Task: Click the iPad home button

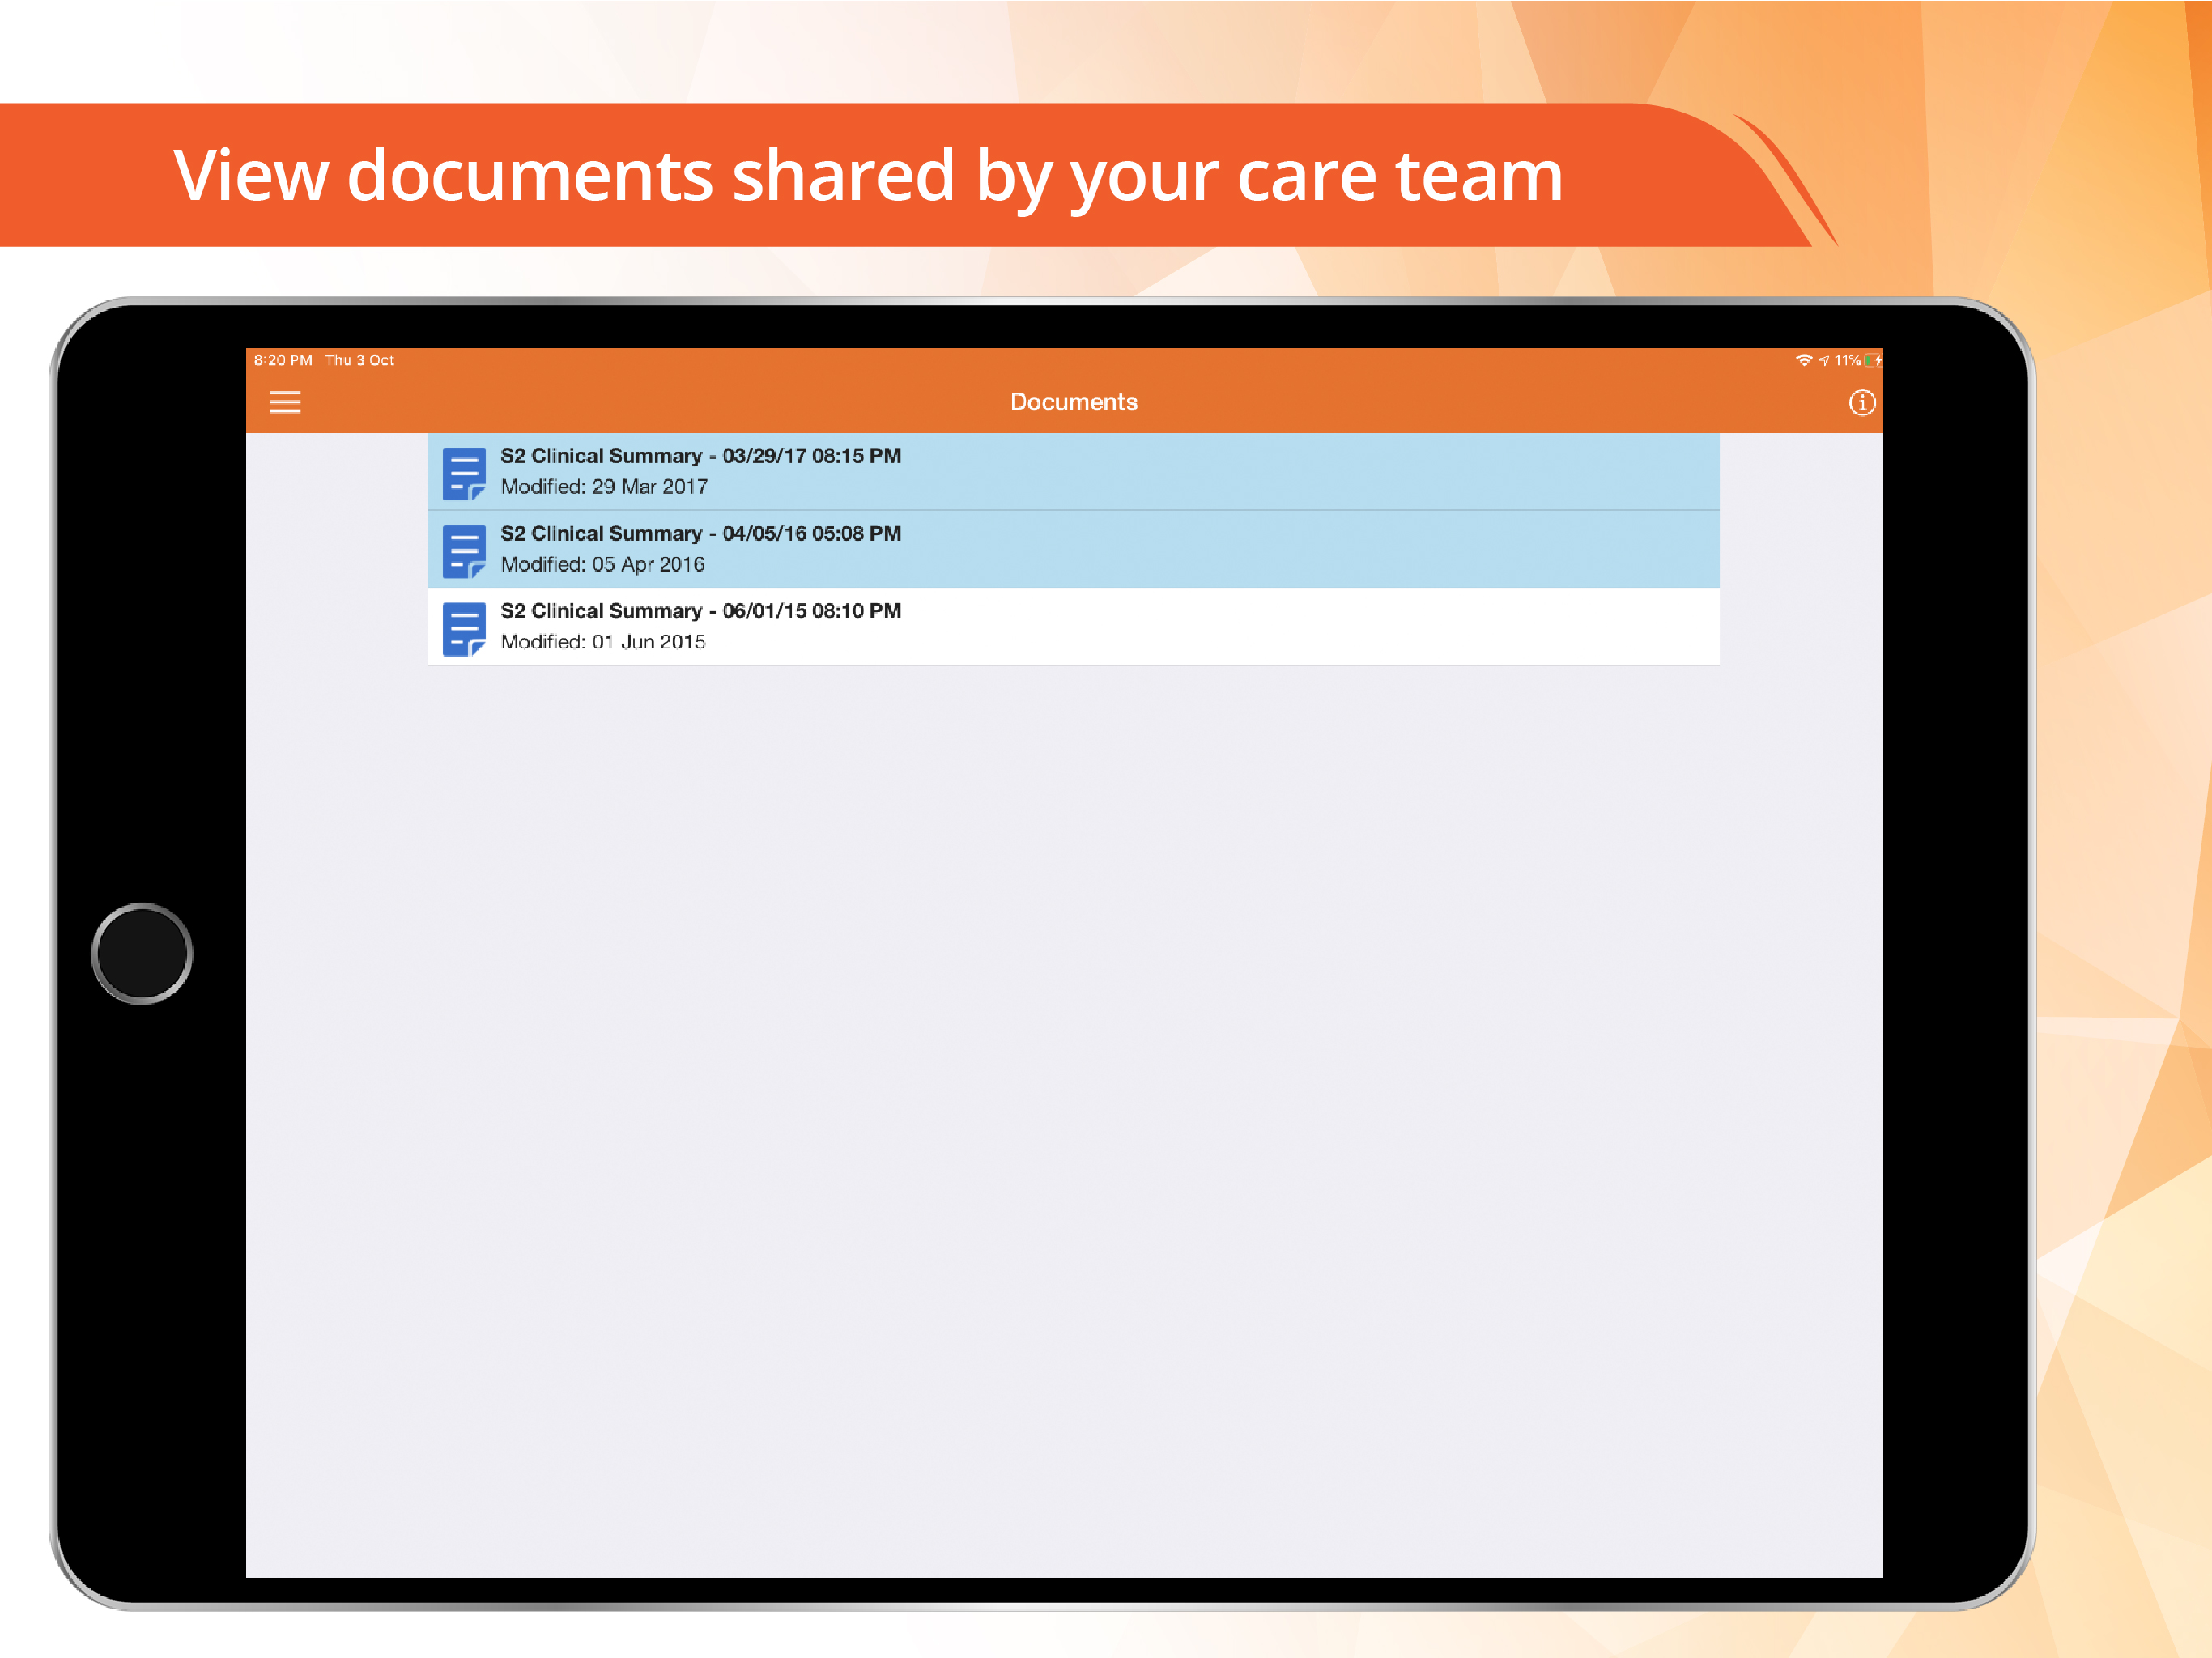Action: (142, 953)
